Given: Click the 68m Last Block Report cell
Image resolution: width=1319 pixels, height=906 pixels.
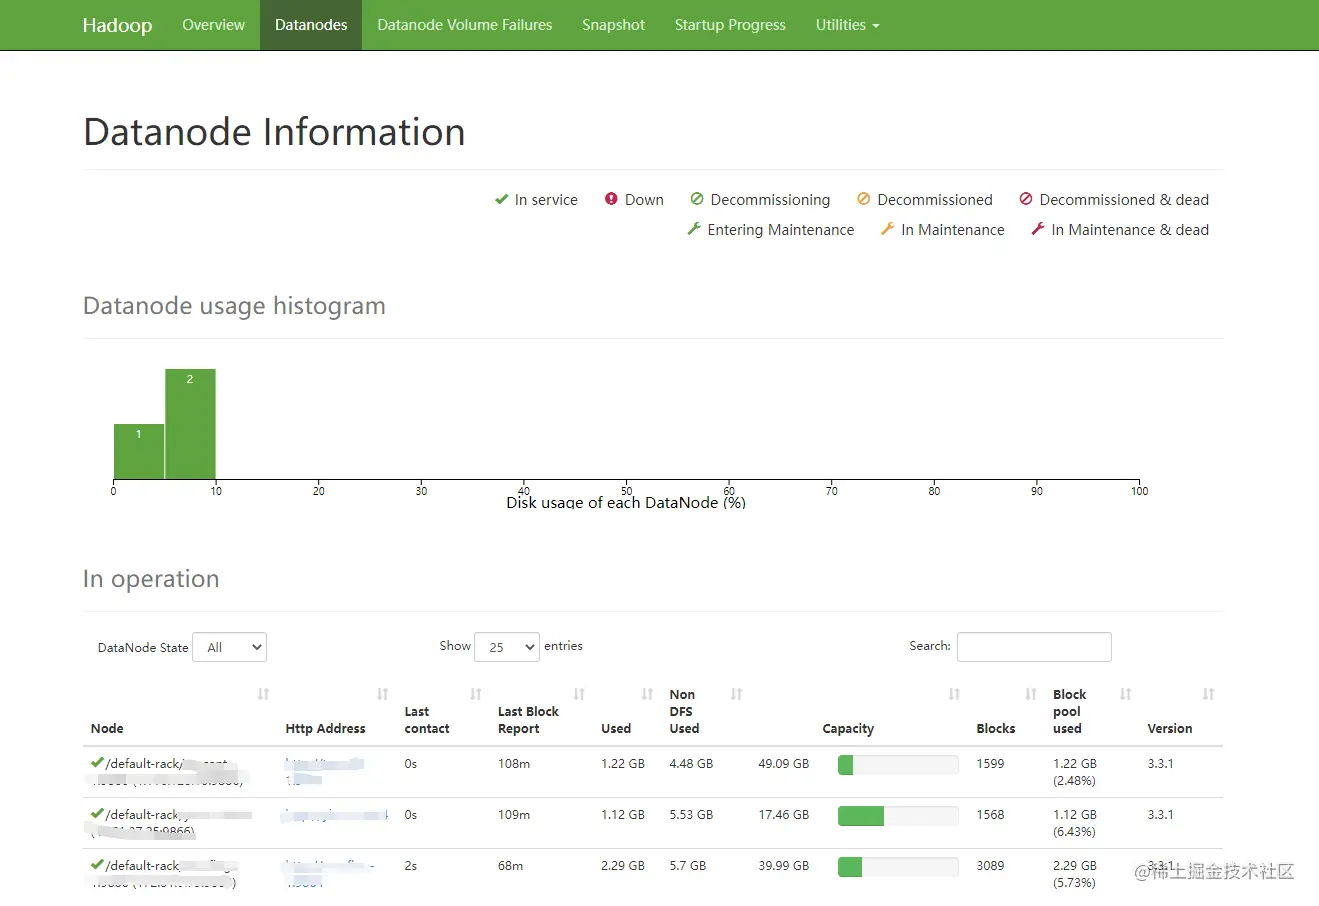Looking at the screenshot, I should tap(510, 866).
